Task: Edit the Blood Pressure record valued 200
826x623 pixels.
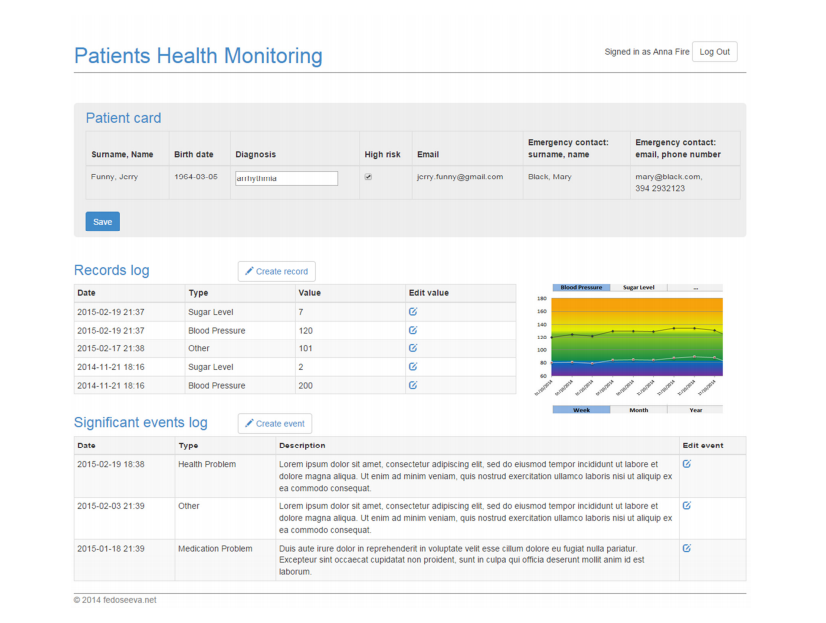Action: point(413,385)
